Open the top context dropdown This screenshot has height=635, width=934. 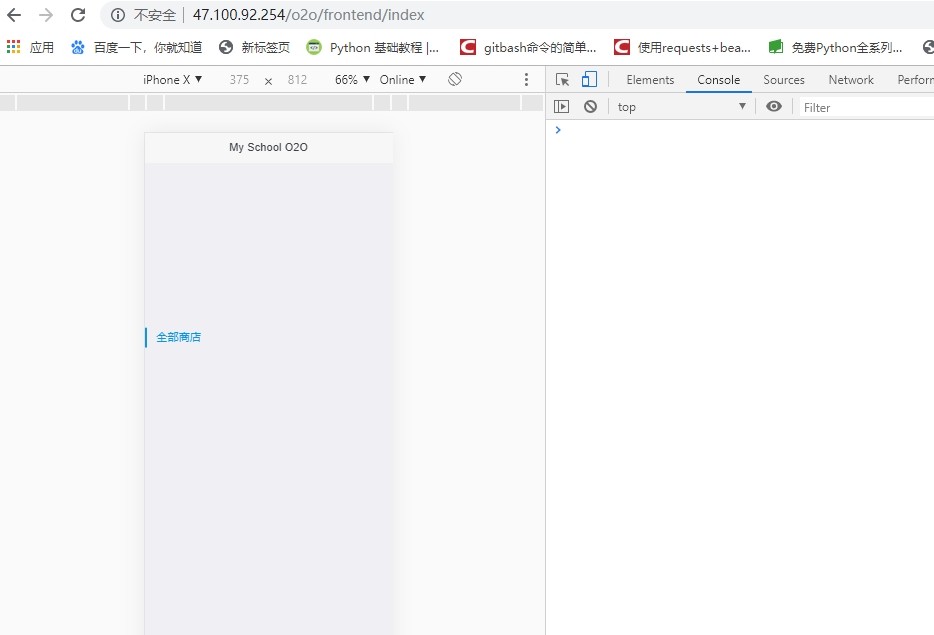[x=681, y=107]
